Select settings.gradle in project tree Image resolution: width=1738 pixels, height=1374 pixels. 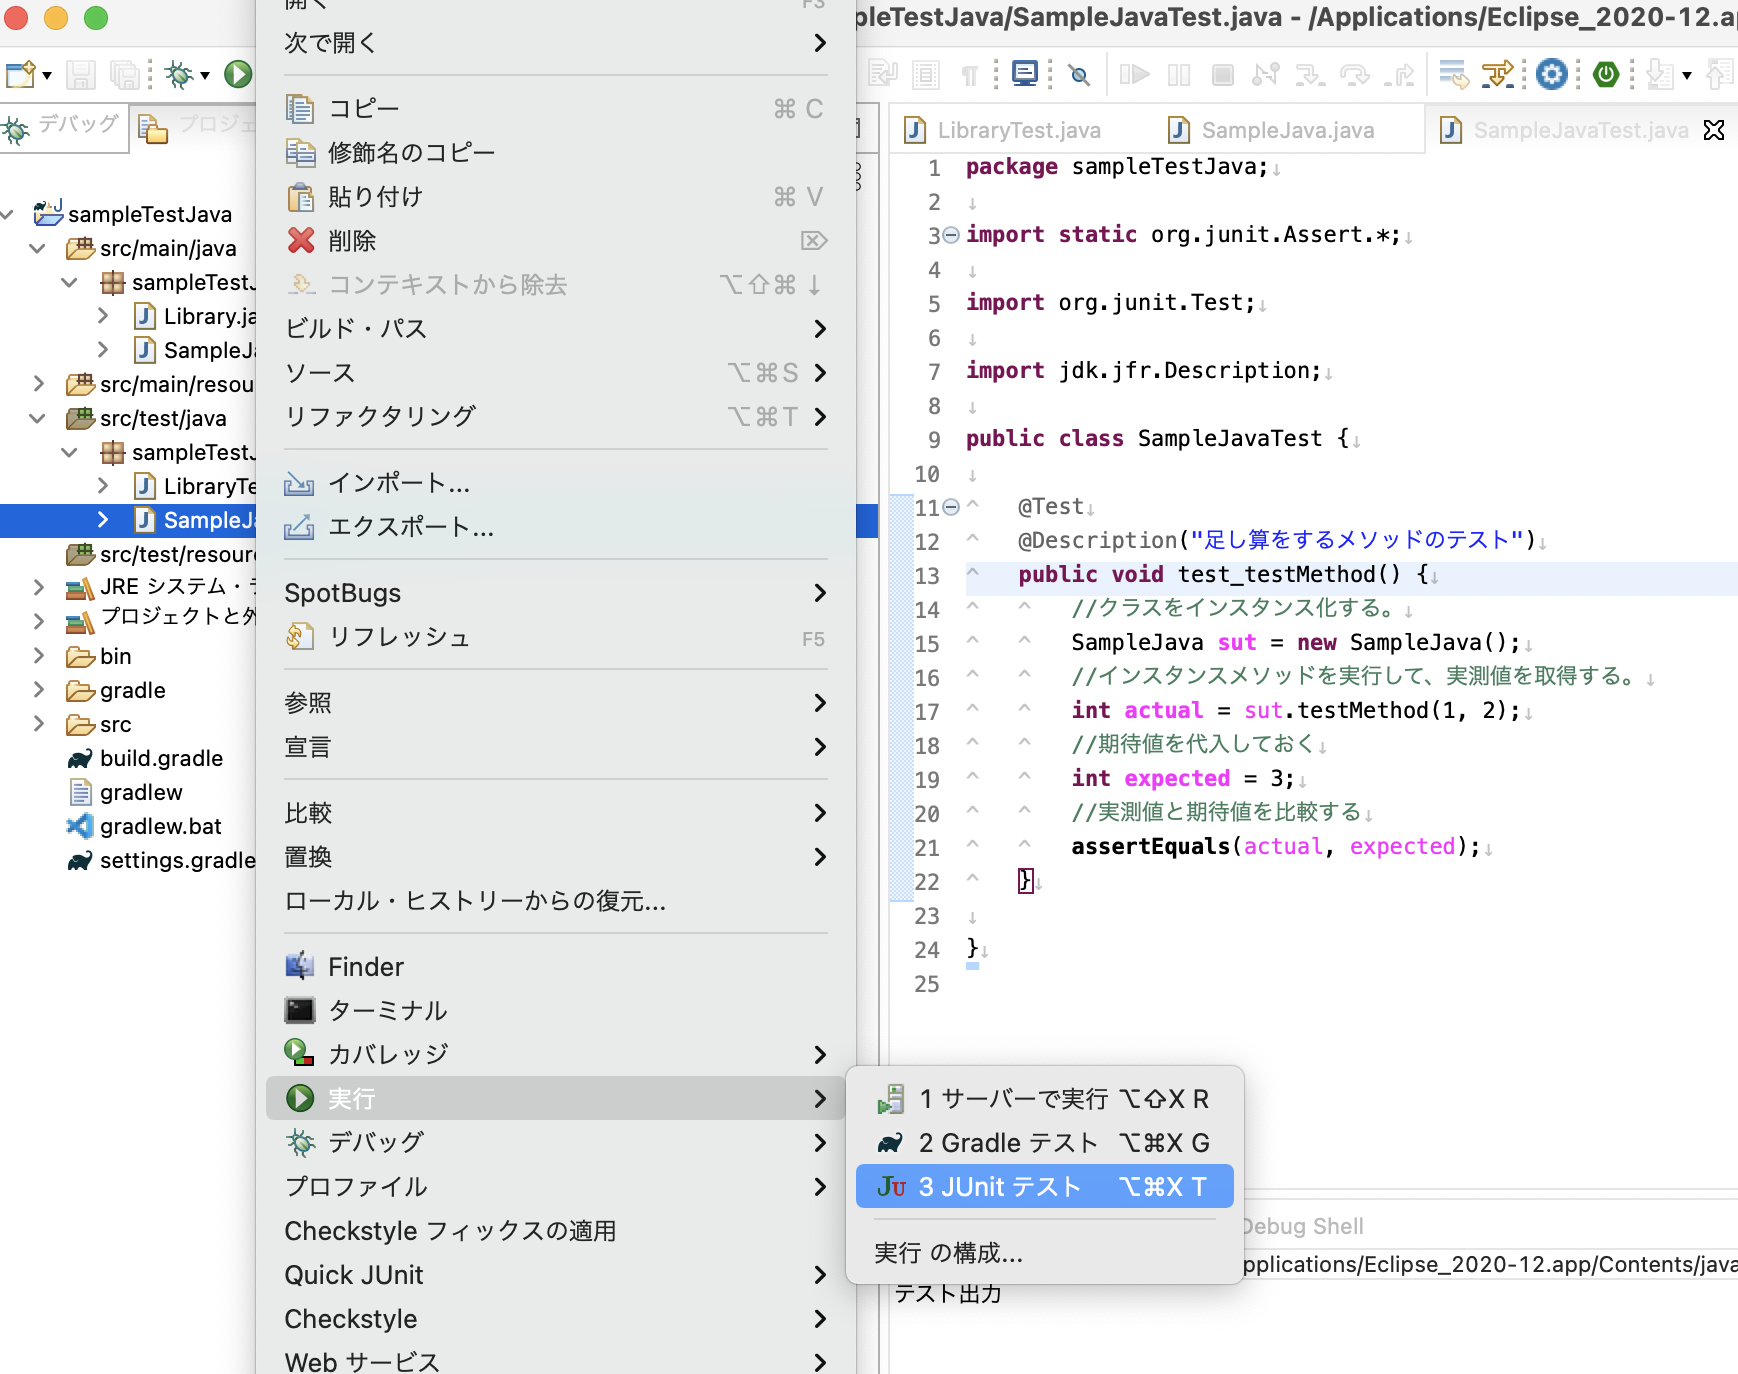pos(161,860)
